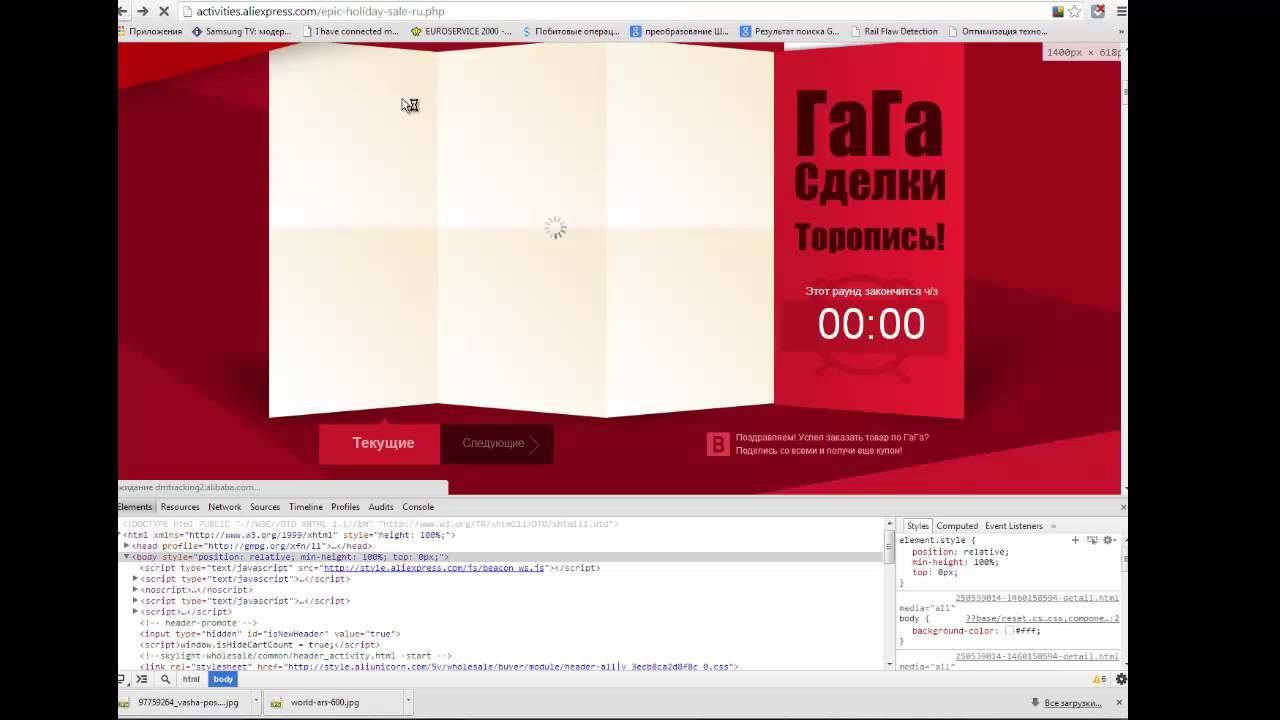Expand the noscript node
The width and height of the screenshot is (1280, 720).
(x=135, y=590)
